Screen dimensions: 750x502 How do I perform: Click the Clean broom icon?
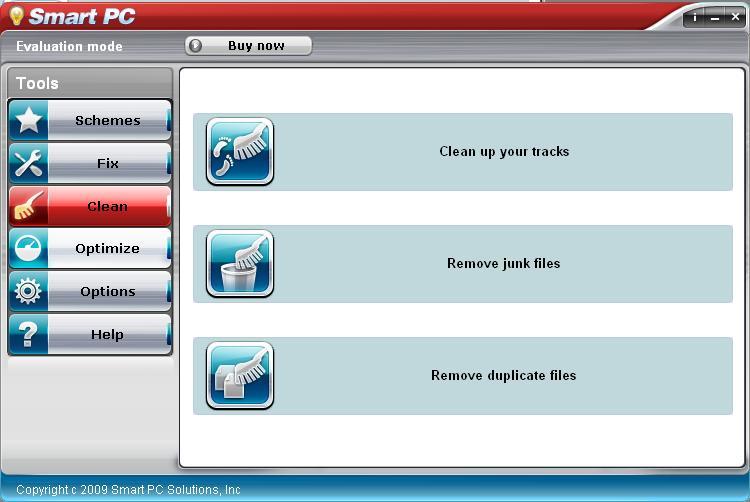[29, 206]
